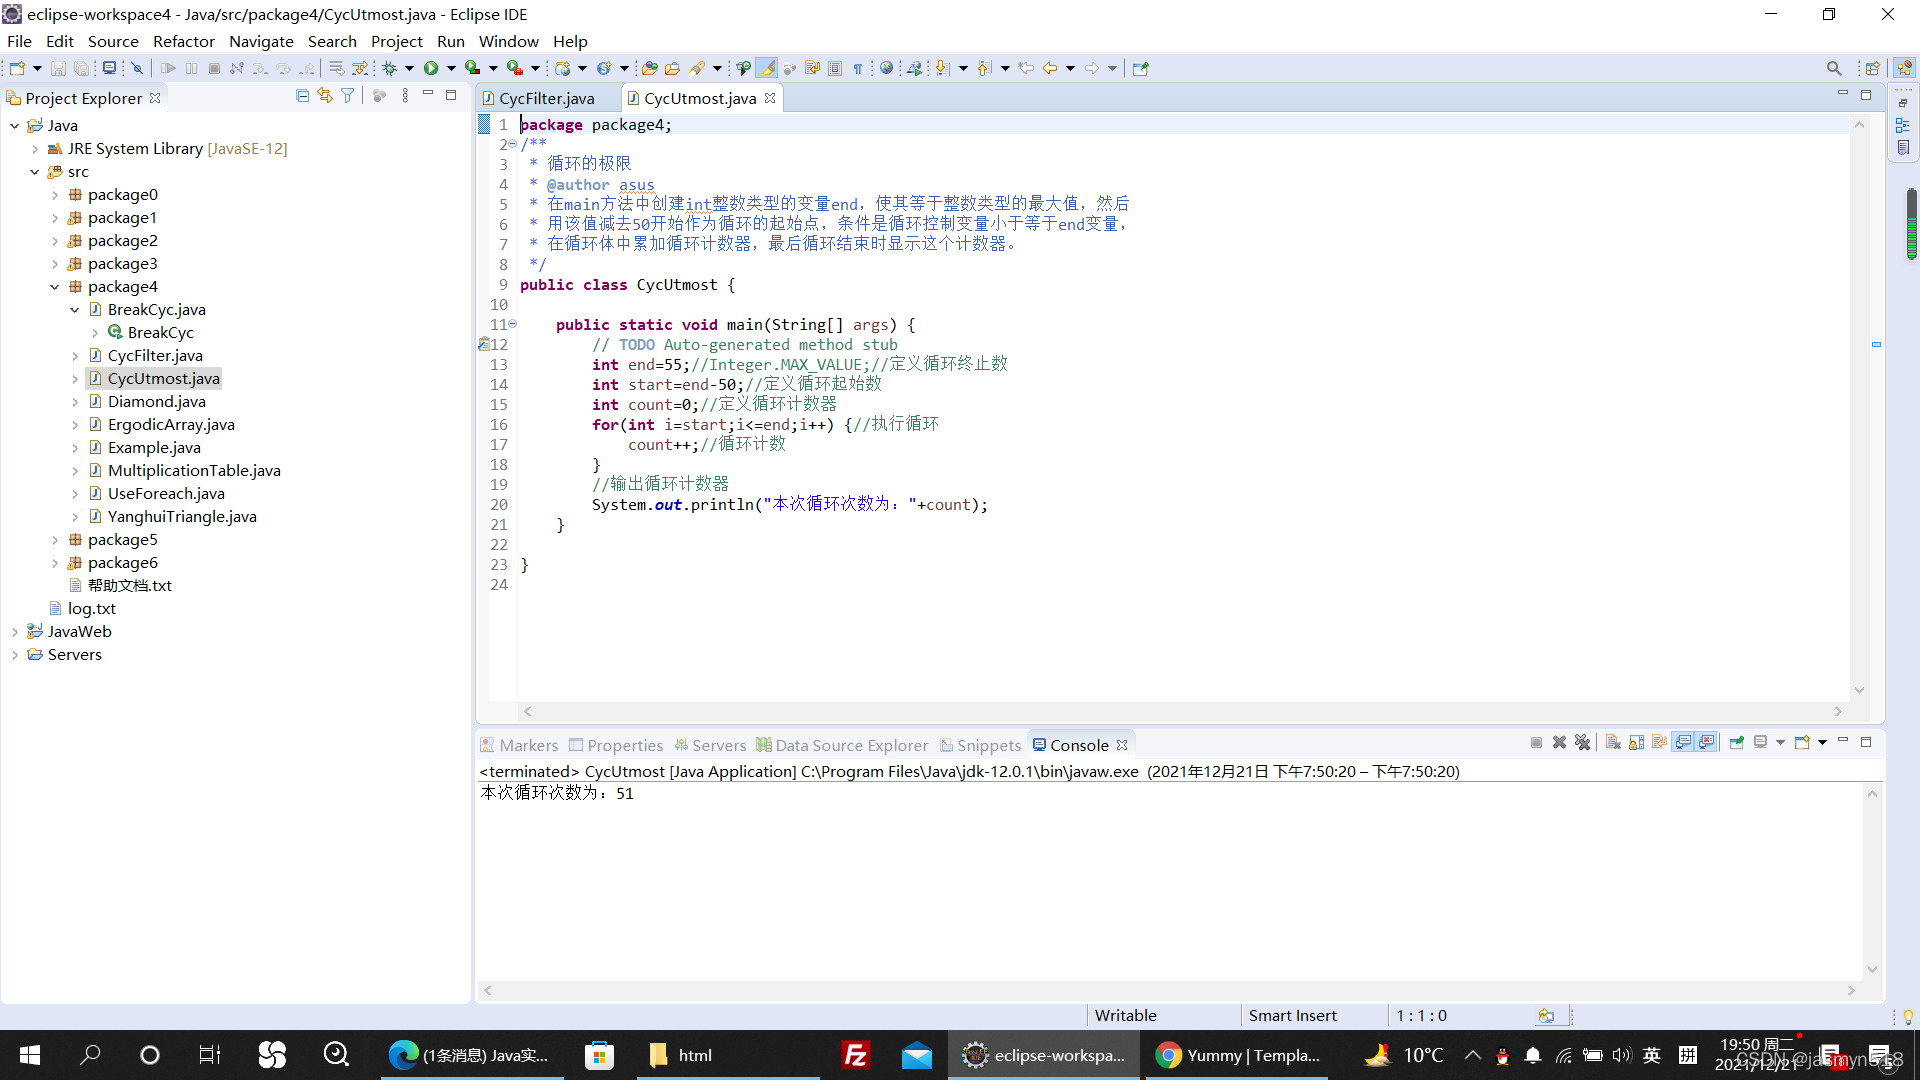This screenshot has width=1920, height=1080.
Task: Toggle Link with Editor in Project Explorer
Action: 325,96
